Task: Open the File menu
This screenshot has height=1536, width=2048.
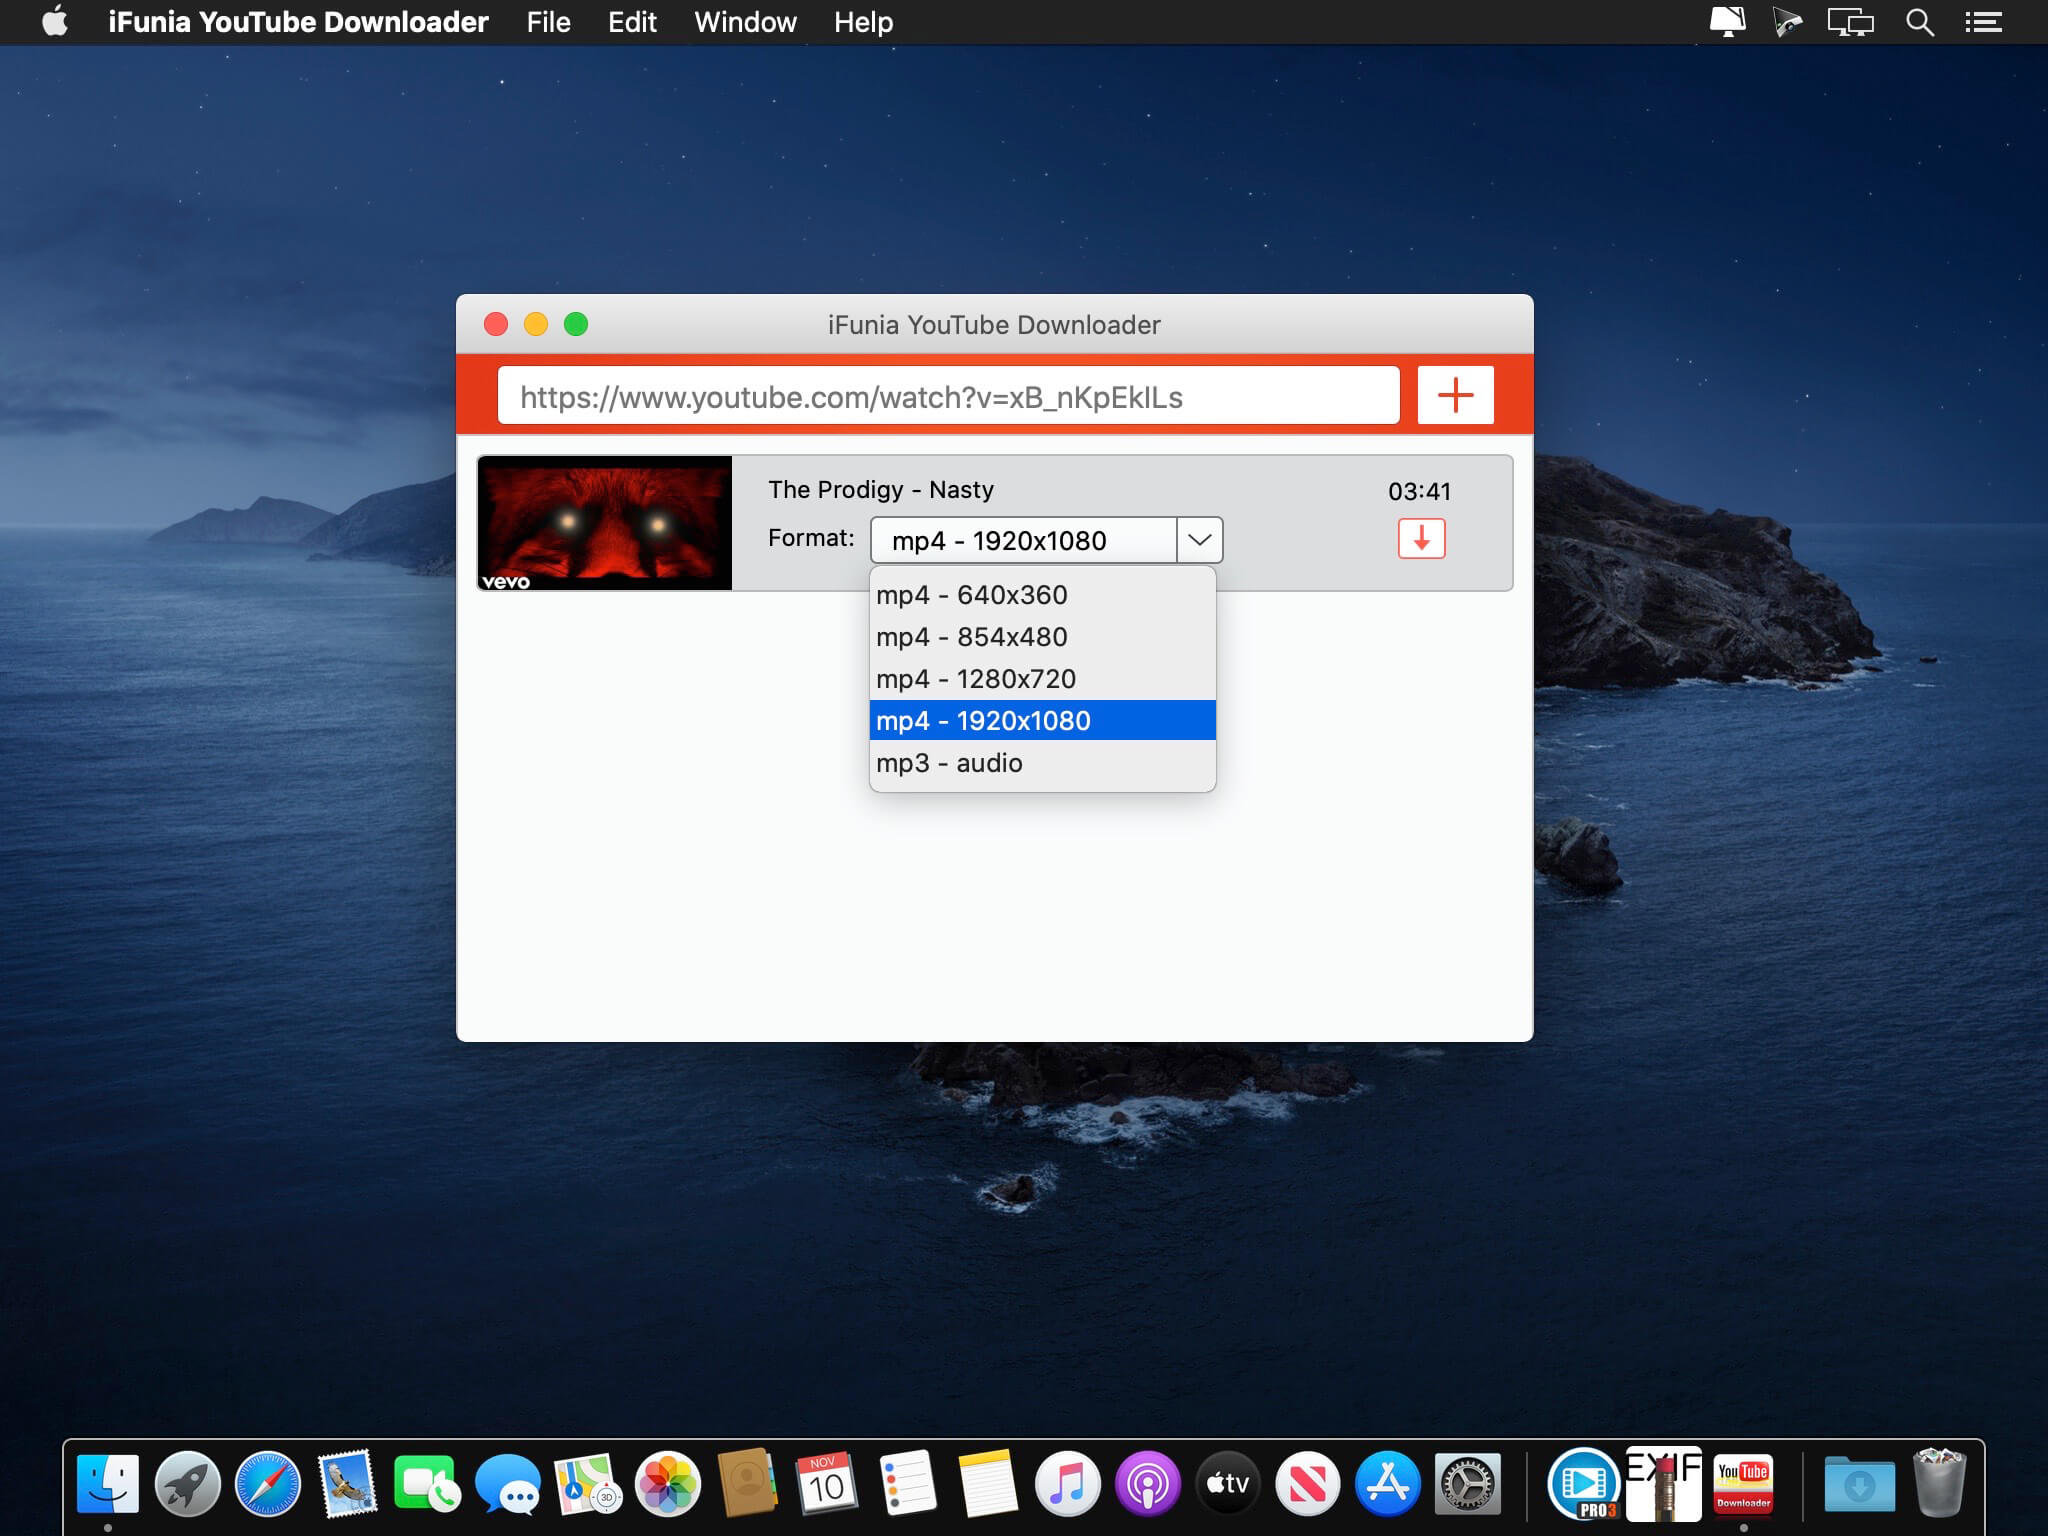Action: [548, 22]
